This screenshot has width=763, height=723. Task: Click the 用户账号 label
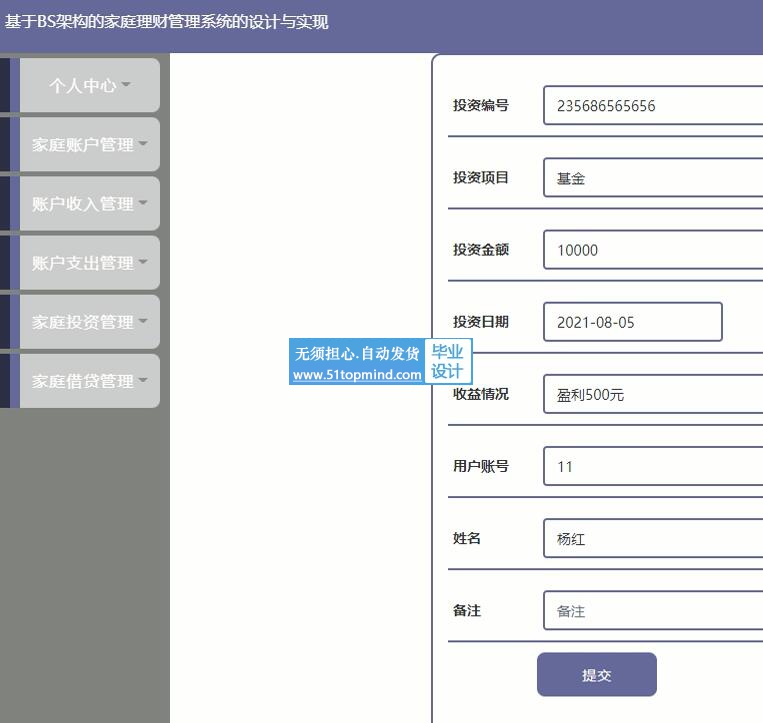(481, 466)
